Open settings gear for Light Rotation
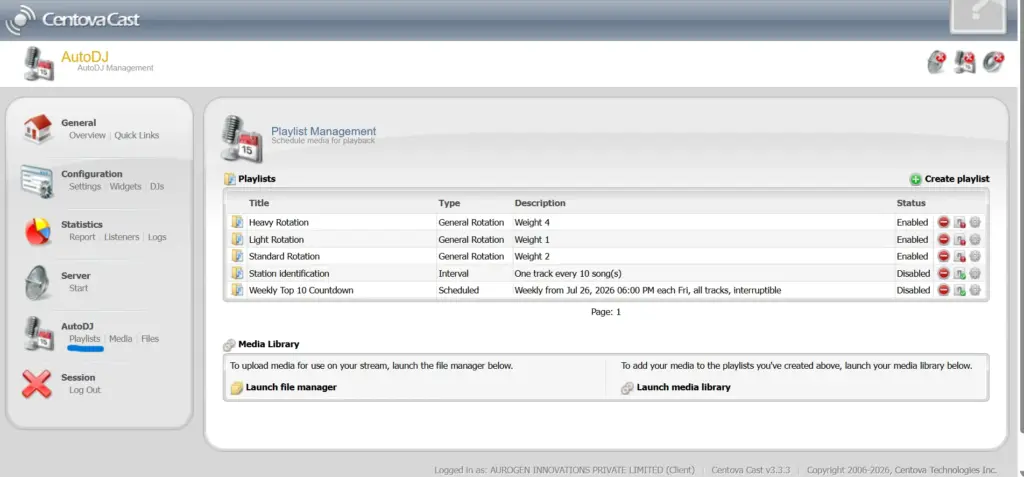This screenshot has height=477, width=1024. [x=975, y=240]
